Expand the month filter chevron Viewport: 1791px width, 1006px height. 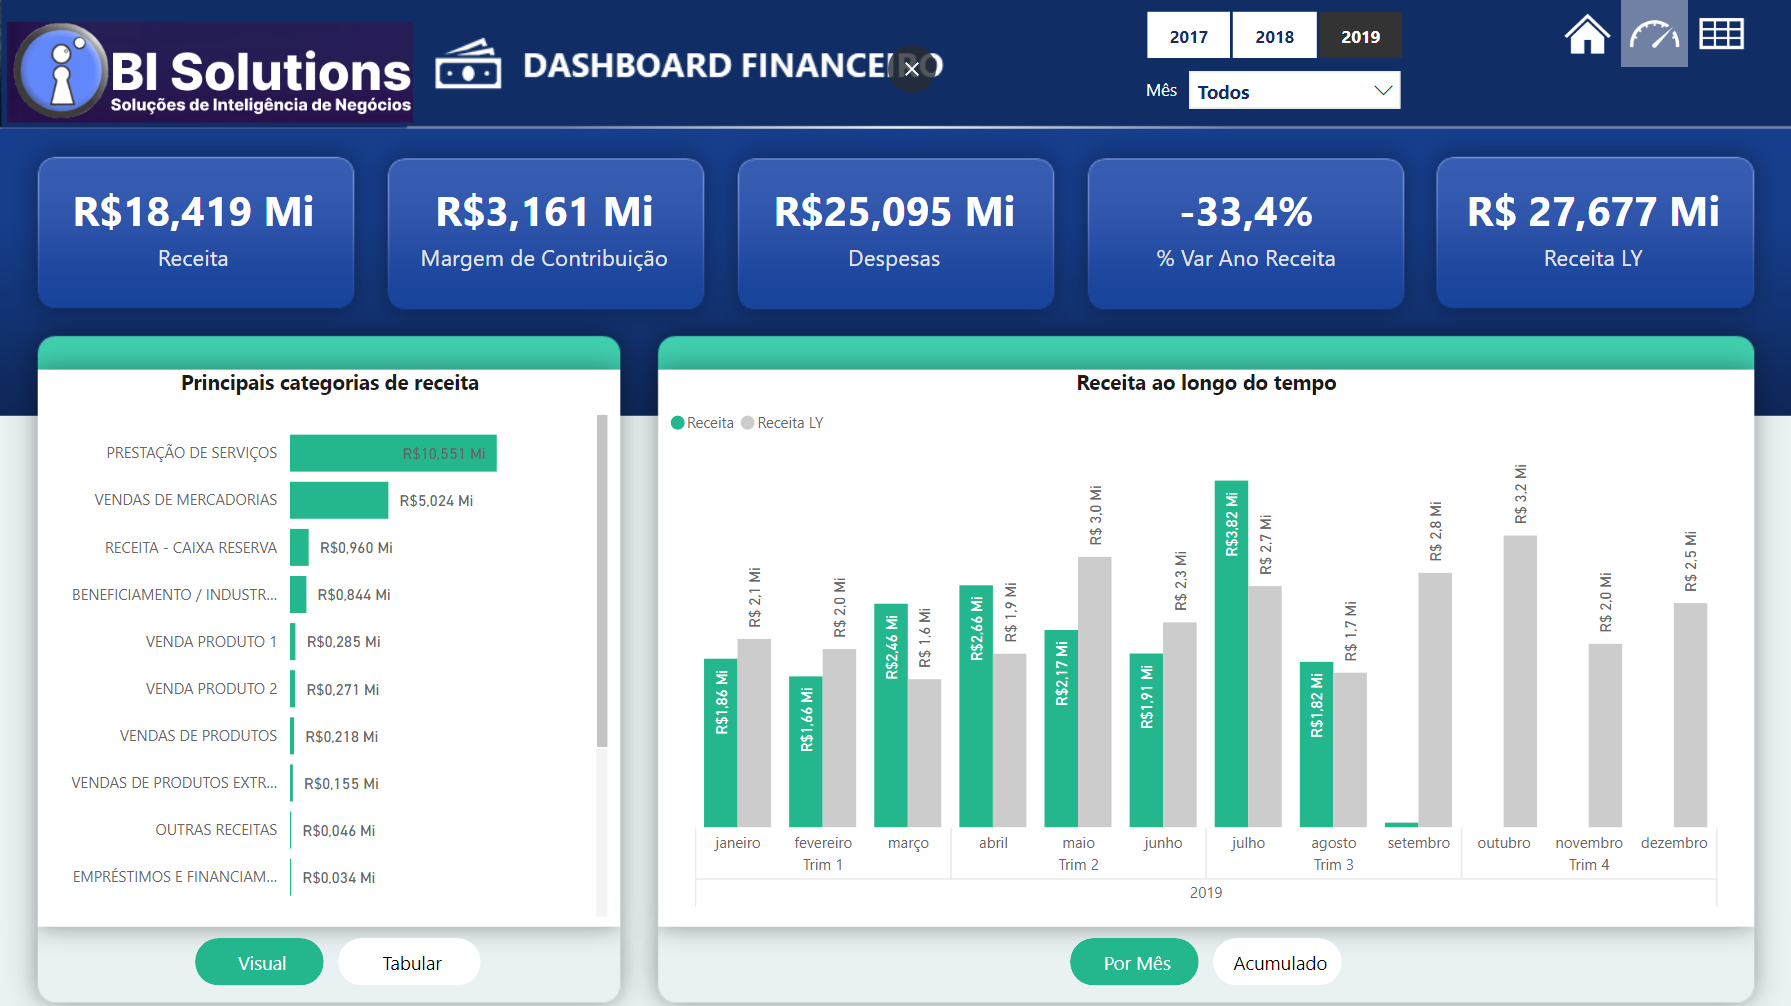tap(1384, 90)
